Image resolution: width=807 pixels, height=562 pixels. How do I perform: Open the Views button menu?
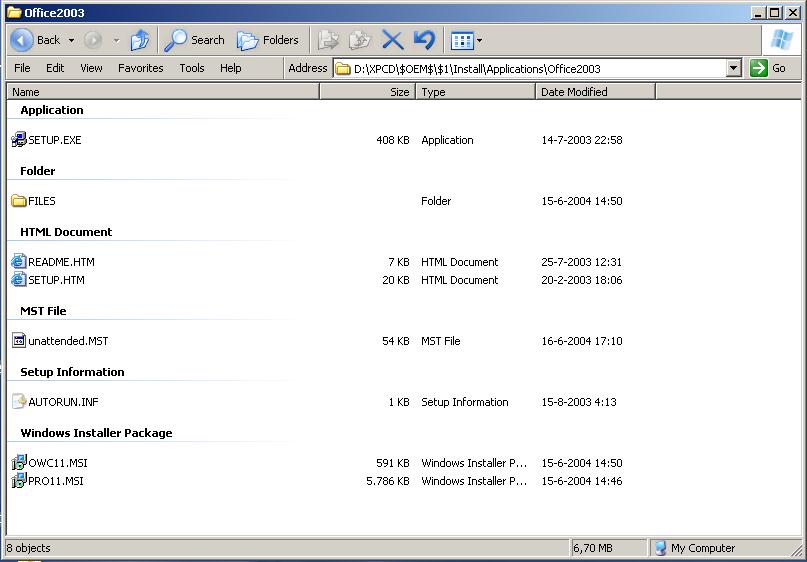[x=466, y=40]
